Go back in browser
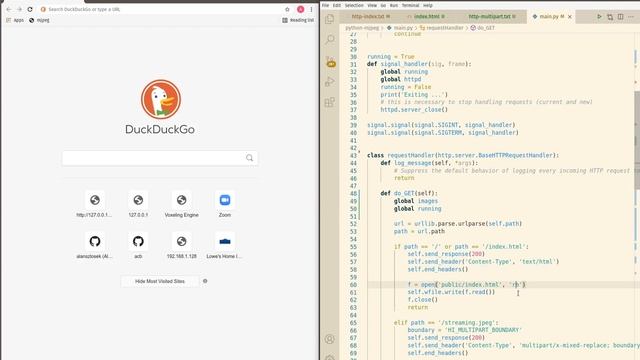This screenshot has height=360, width=640. [x=9, y=9]
